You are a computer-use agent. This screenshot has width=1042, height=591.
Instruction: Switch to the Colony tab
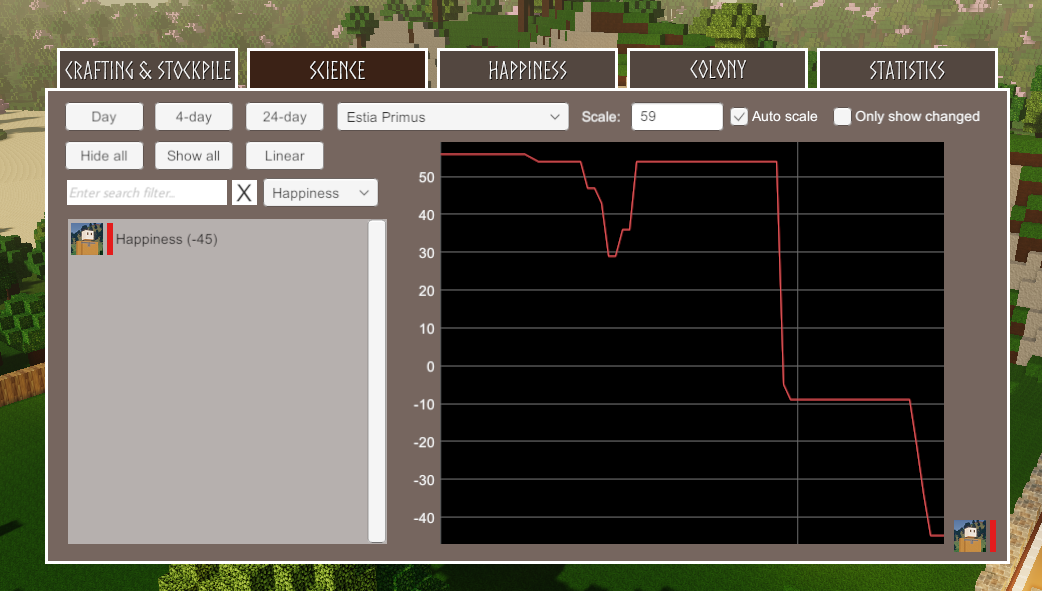(x=718, y=69)
